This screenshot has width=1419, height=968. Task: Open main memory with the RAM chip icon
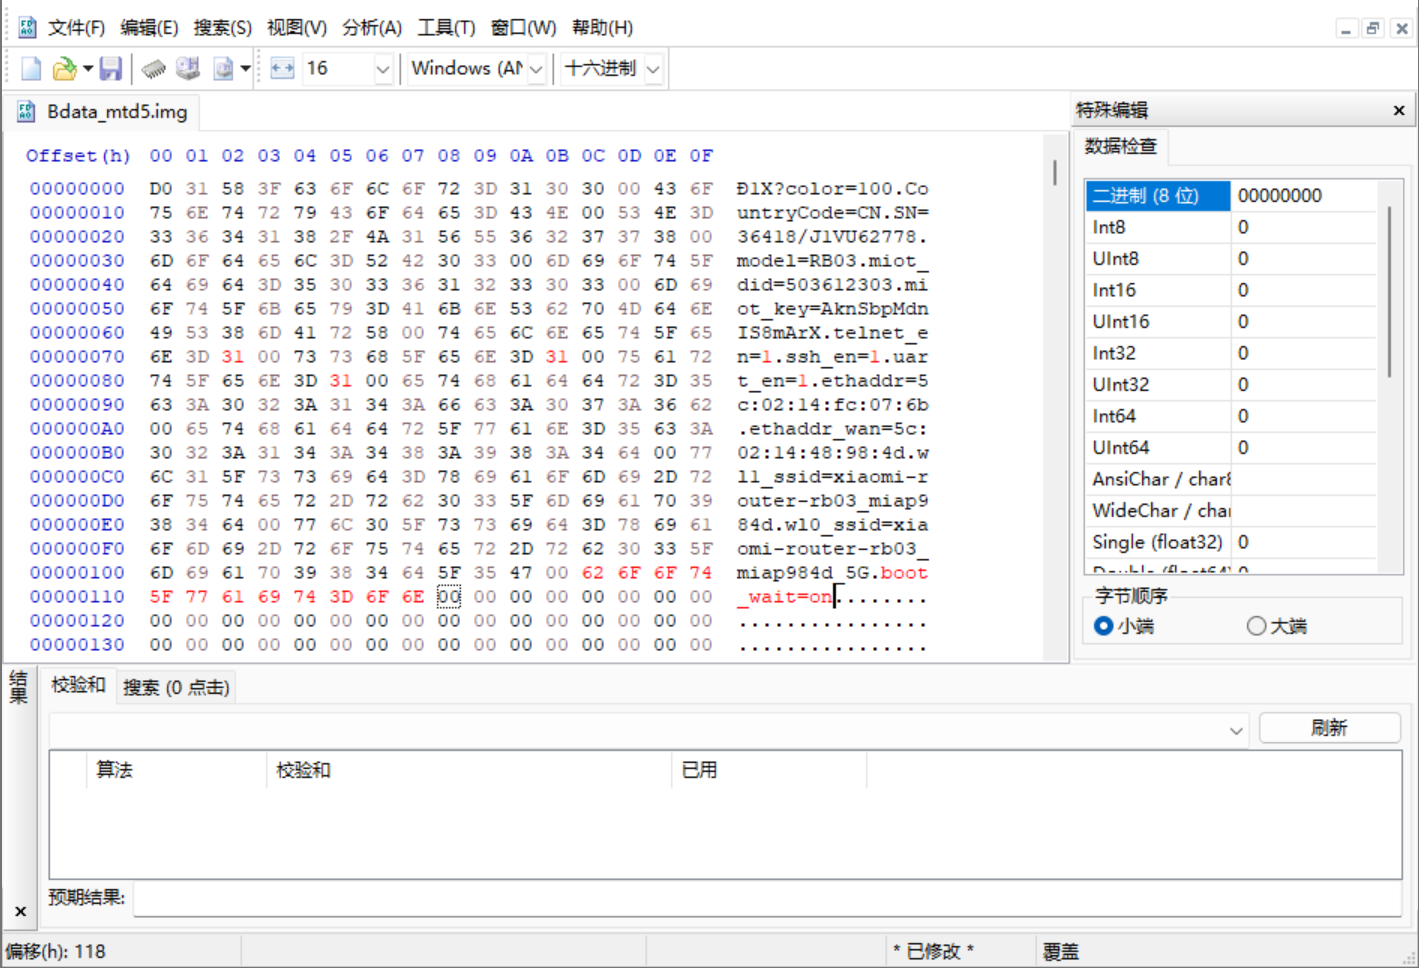point(153,69)
